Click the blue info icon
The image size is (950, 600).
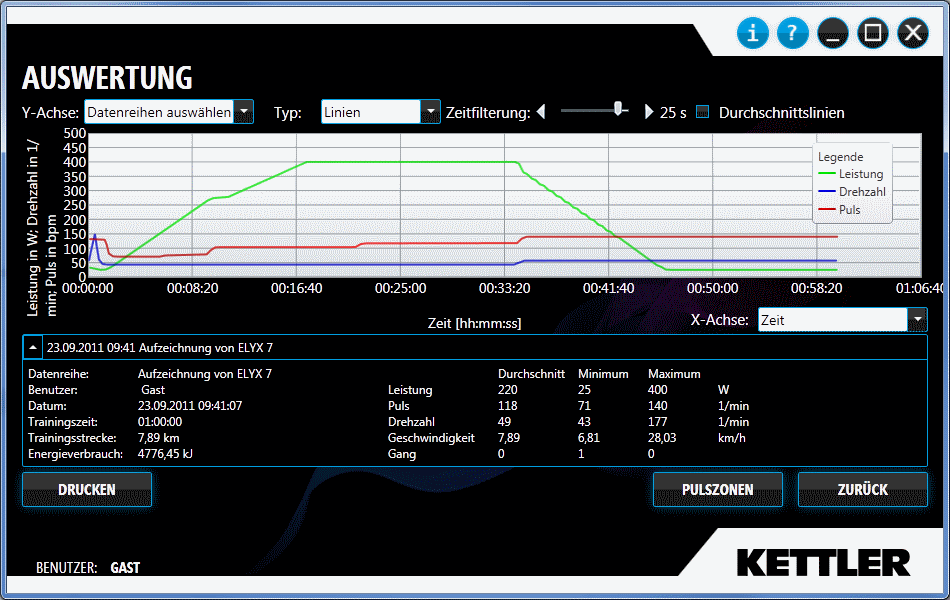[x=752, y=33]
